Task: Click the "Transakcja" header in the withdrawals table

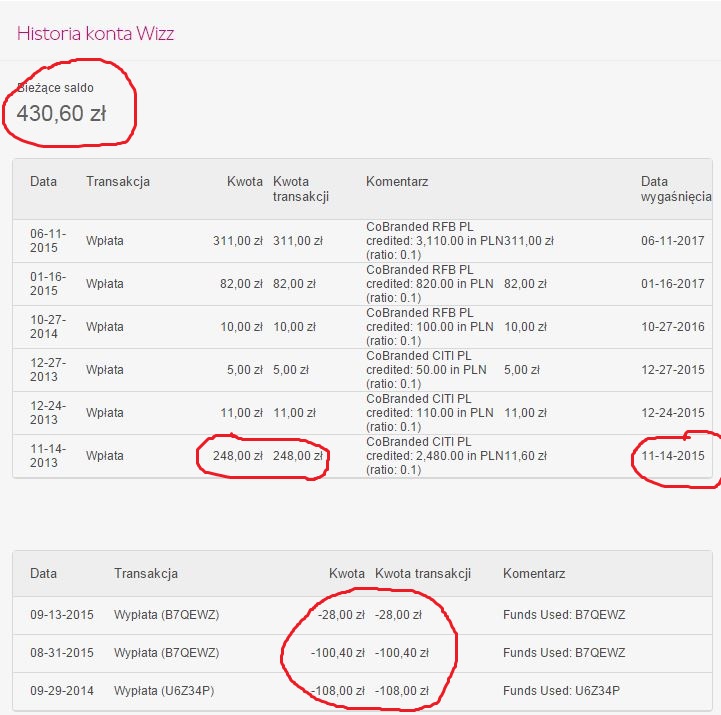Action: tap(146, 573)
